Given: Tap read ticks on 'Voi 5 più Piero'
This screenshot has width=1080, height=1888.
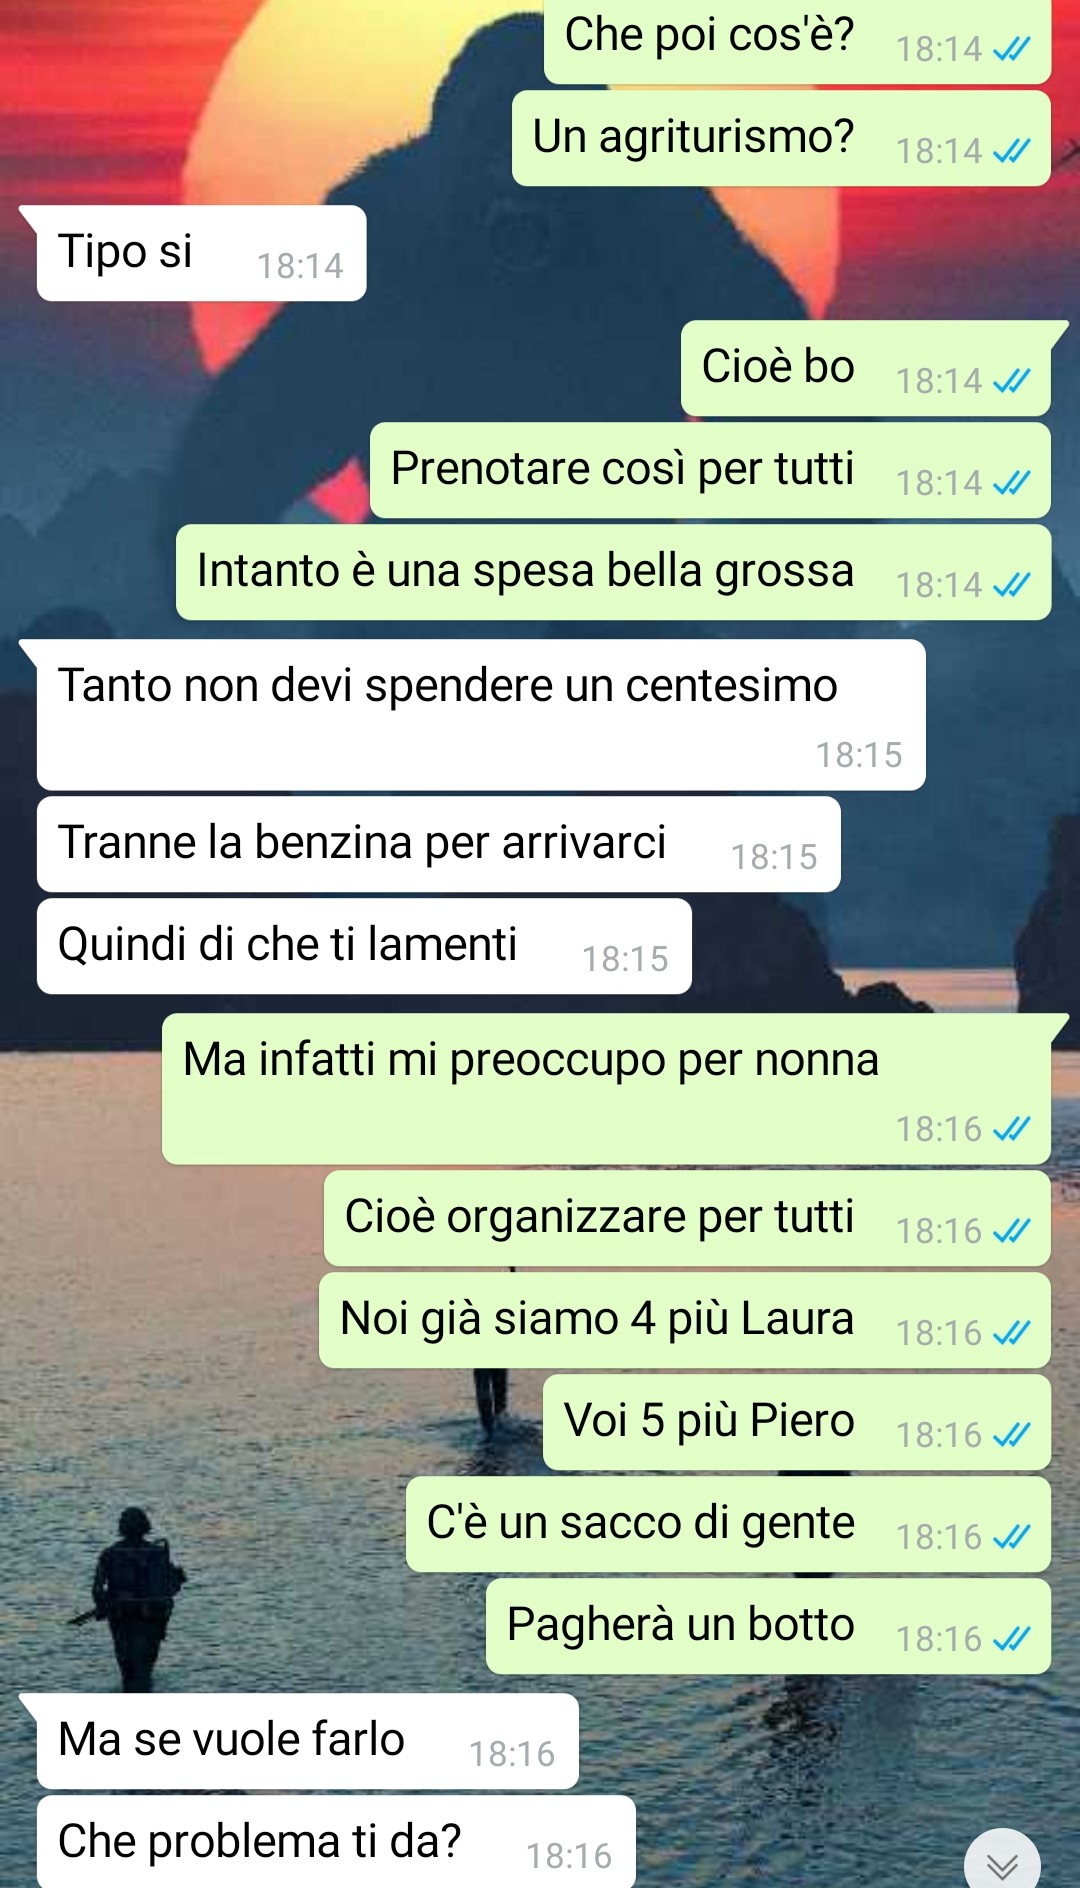Looking at the screenshot, I should tap(1011, 1435).
